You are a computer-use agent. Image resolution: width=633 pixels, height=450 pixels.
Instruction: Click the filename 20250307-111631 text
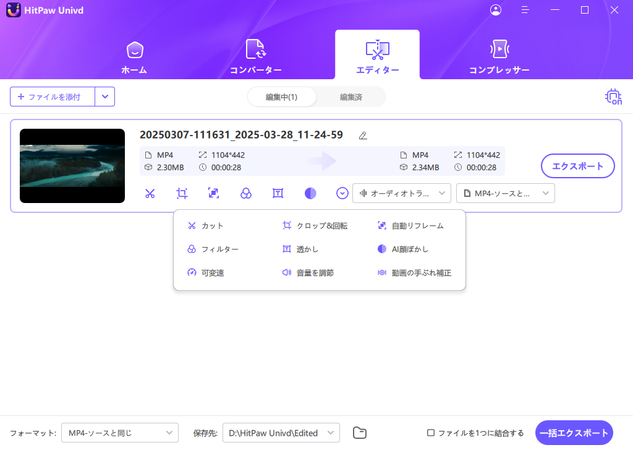(241, 135)
